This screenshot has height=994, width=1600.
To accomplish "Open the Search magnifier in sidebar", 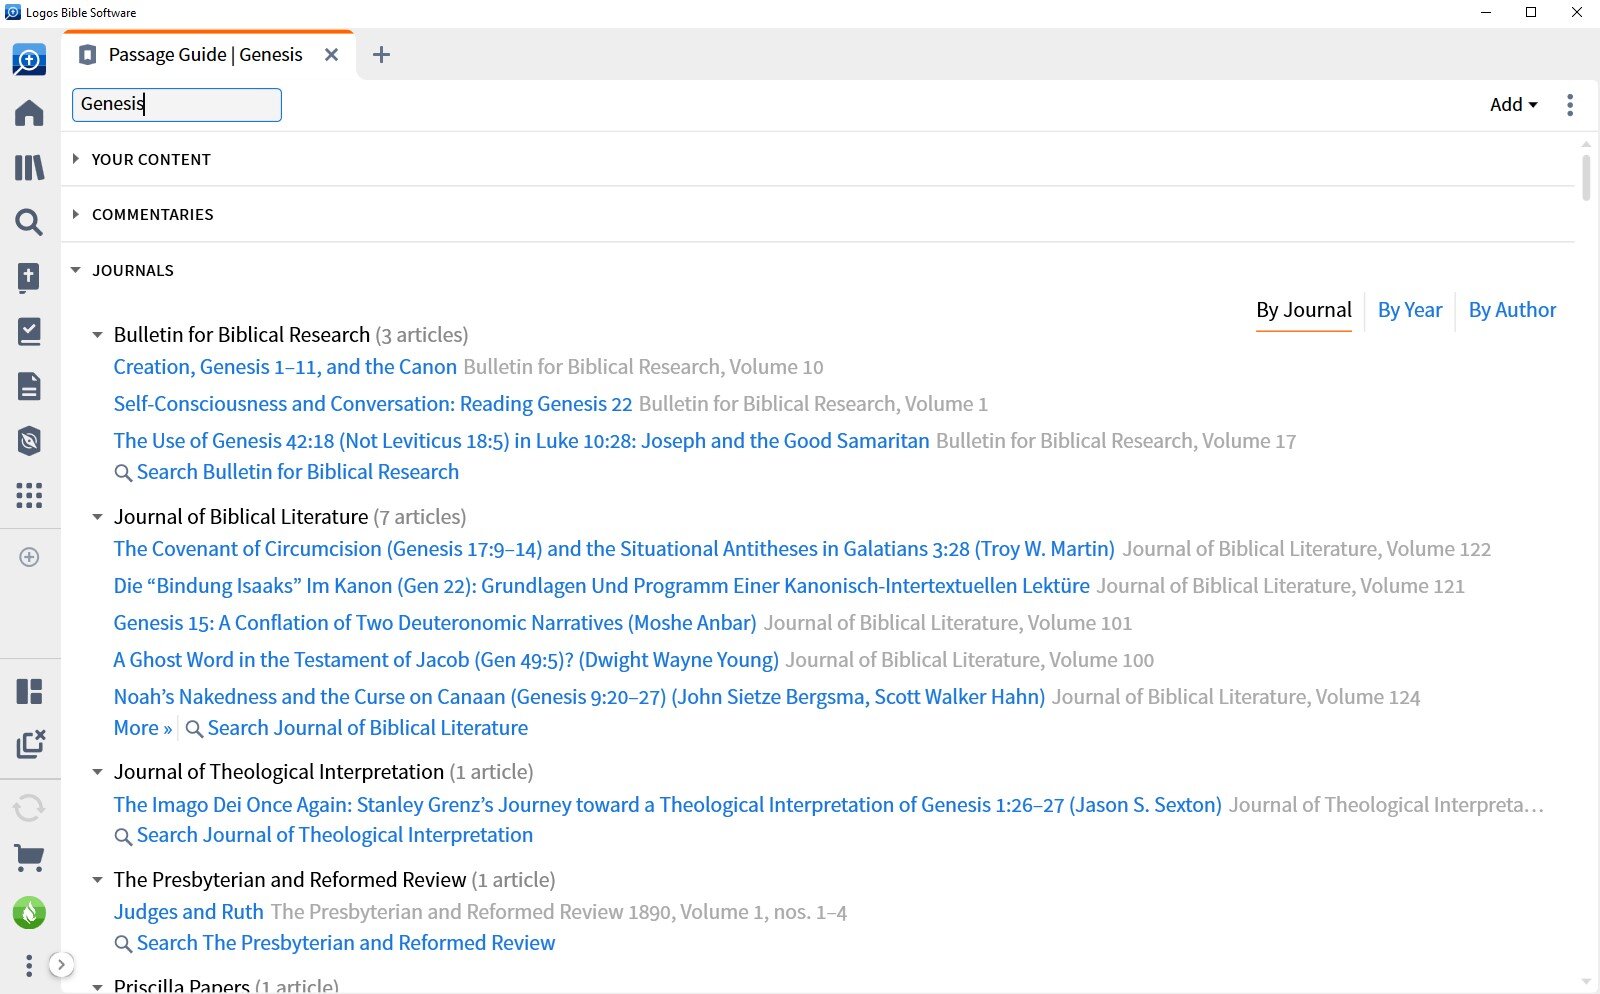I will [29, 222].
